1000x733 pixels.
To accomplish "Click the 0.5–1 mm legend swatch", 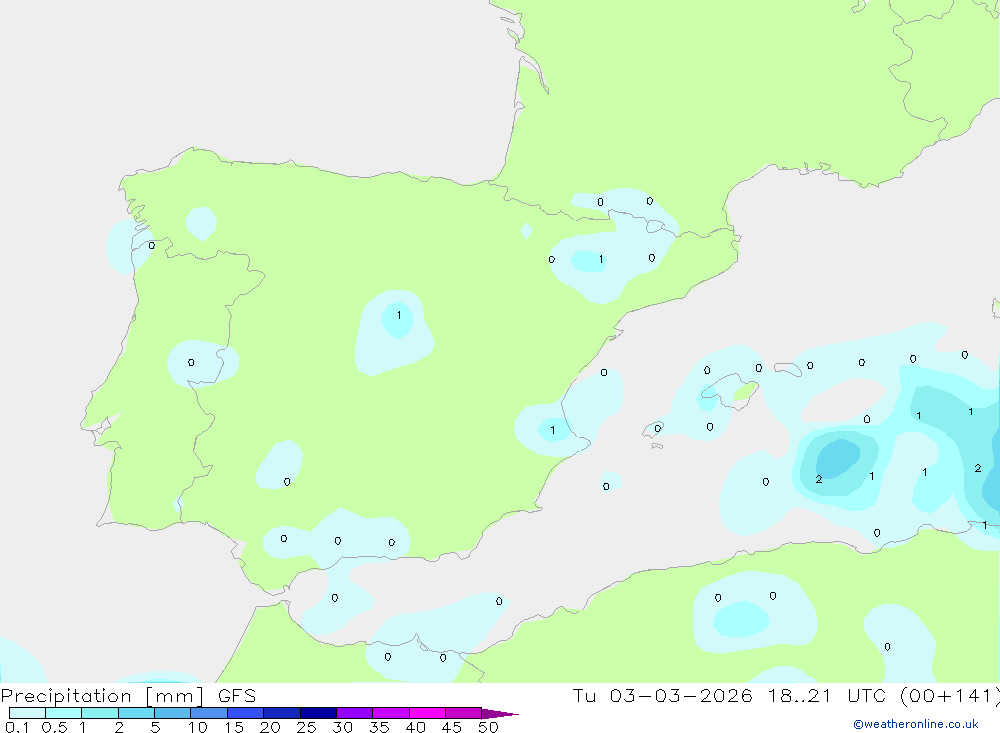I will pos(63,713).
